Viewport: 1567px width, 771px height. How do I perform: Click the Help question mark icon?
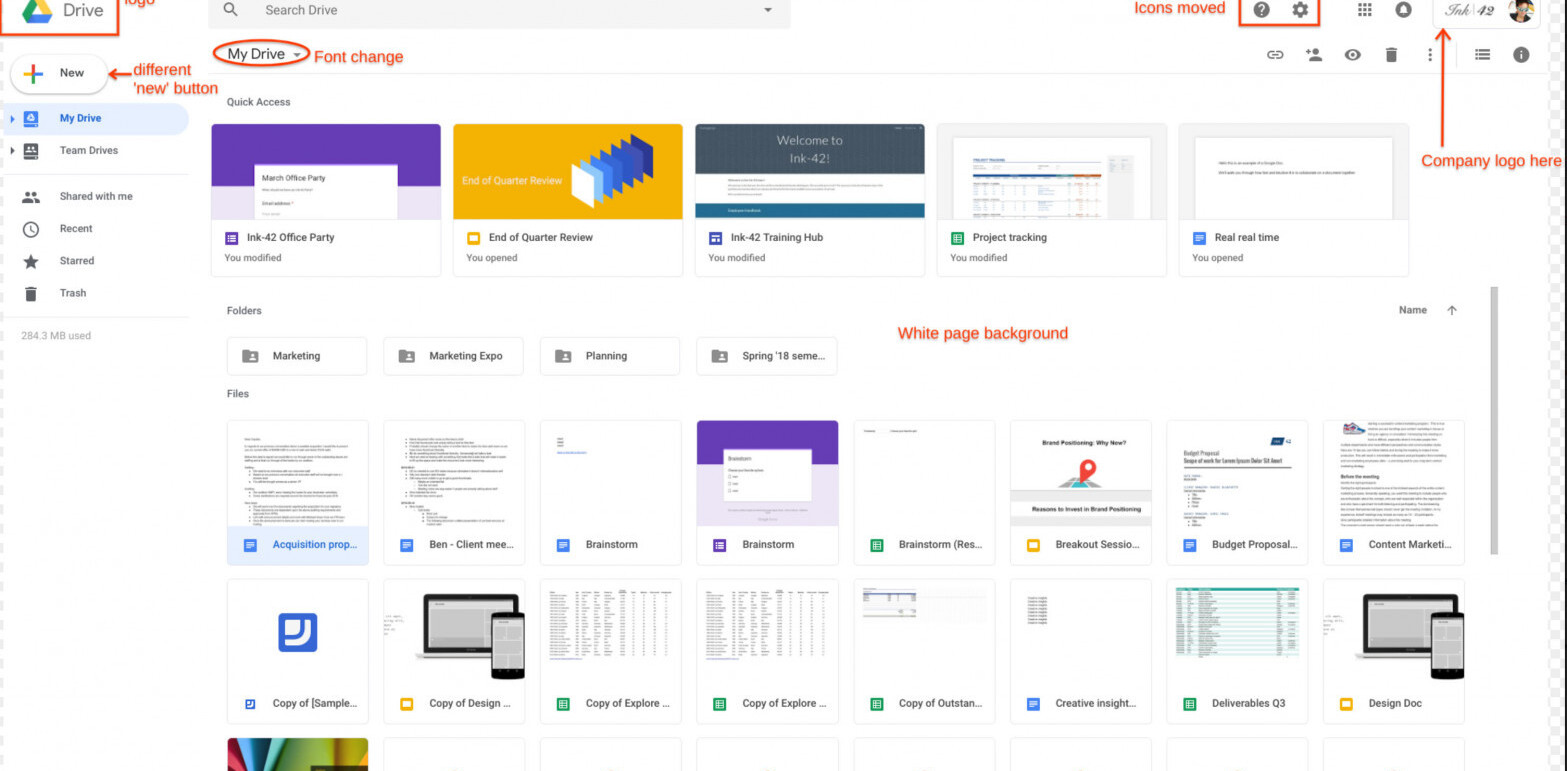[x=1261, y=11]
